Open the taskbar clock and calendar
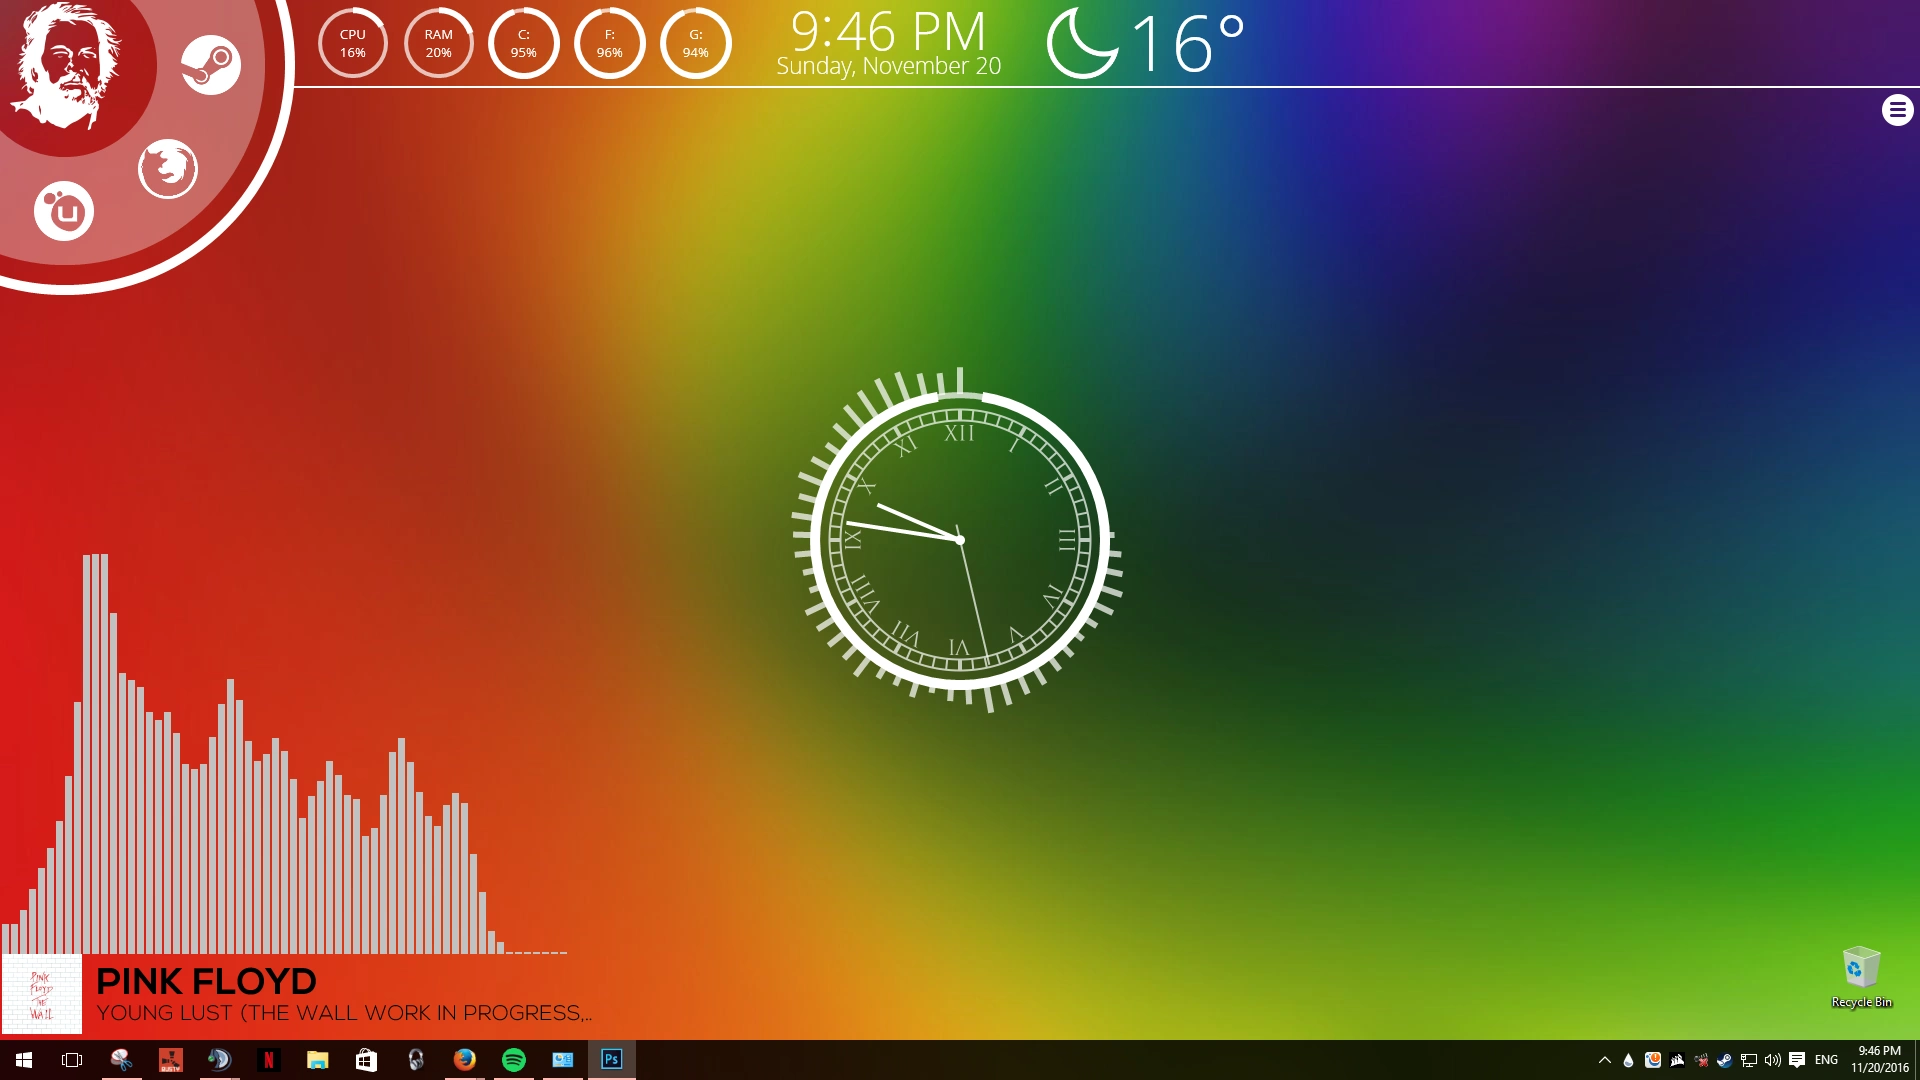Screen dimensions: 1920x1080 (1879, 1060)
